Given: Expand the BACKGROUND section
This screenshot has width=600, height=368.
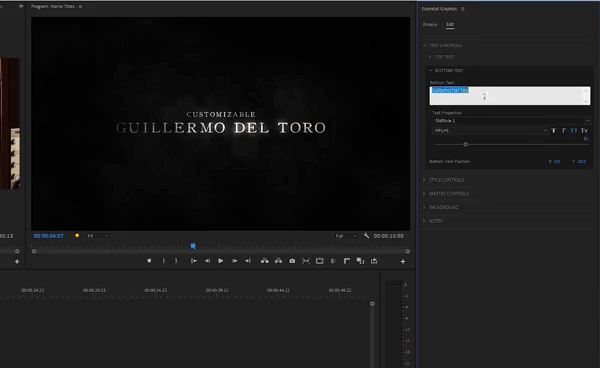Looking at the screenshot, I should tap(424, 207).
